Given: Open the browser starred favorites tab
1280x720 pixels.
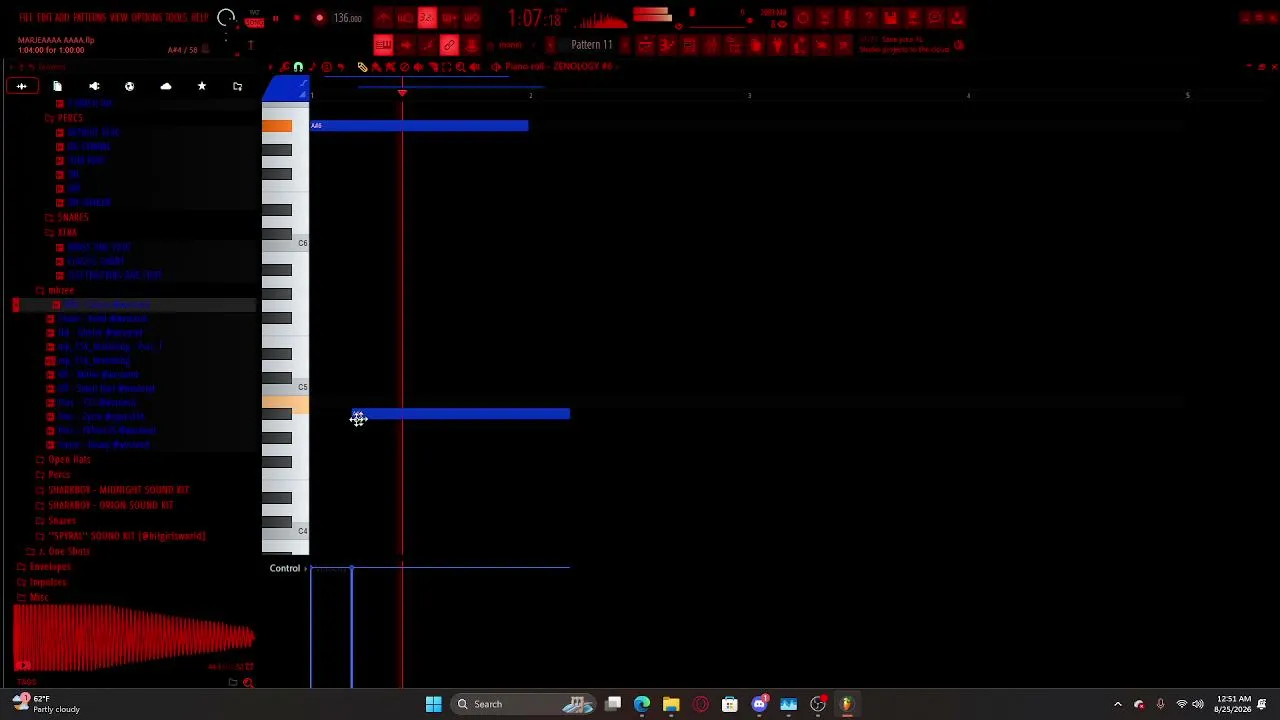Looking at the screenshot, I should click(201, 87).
